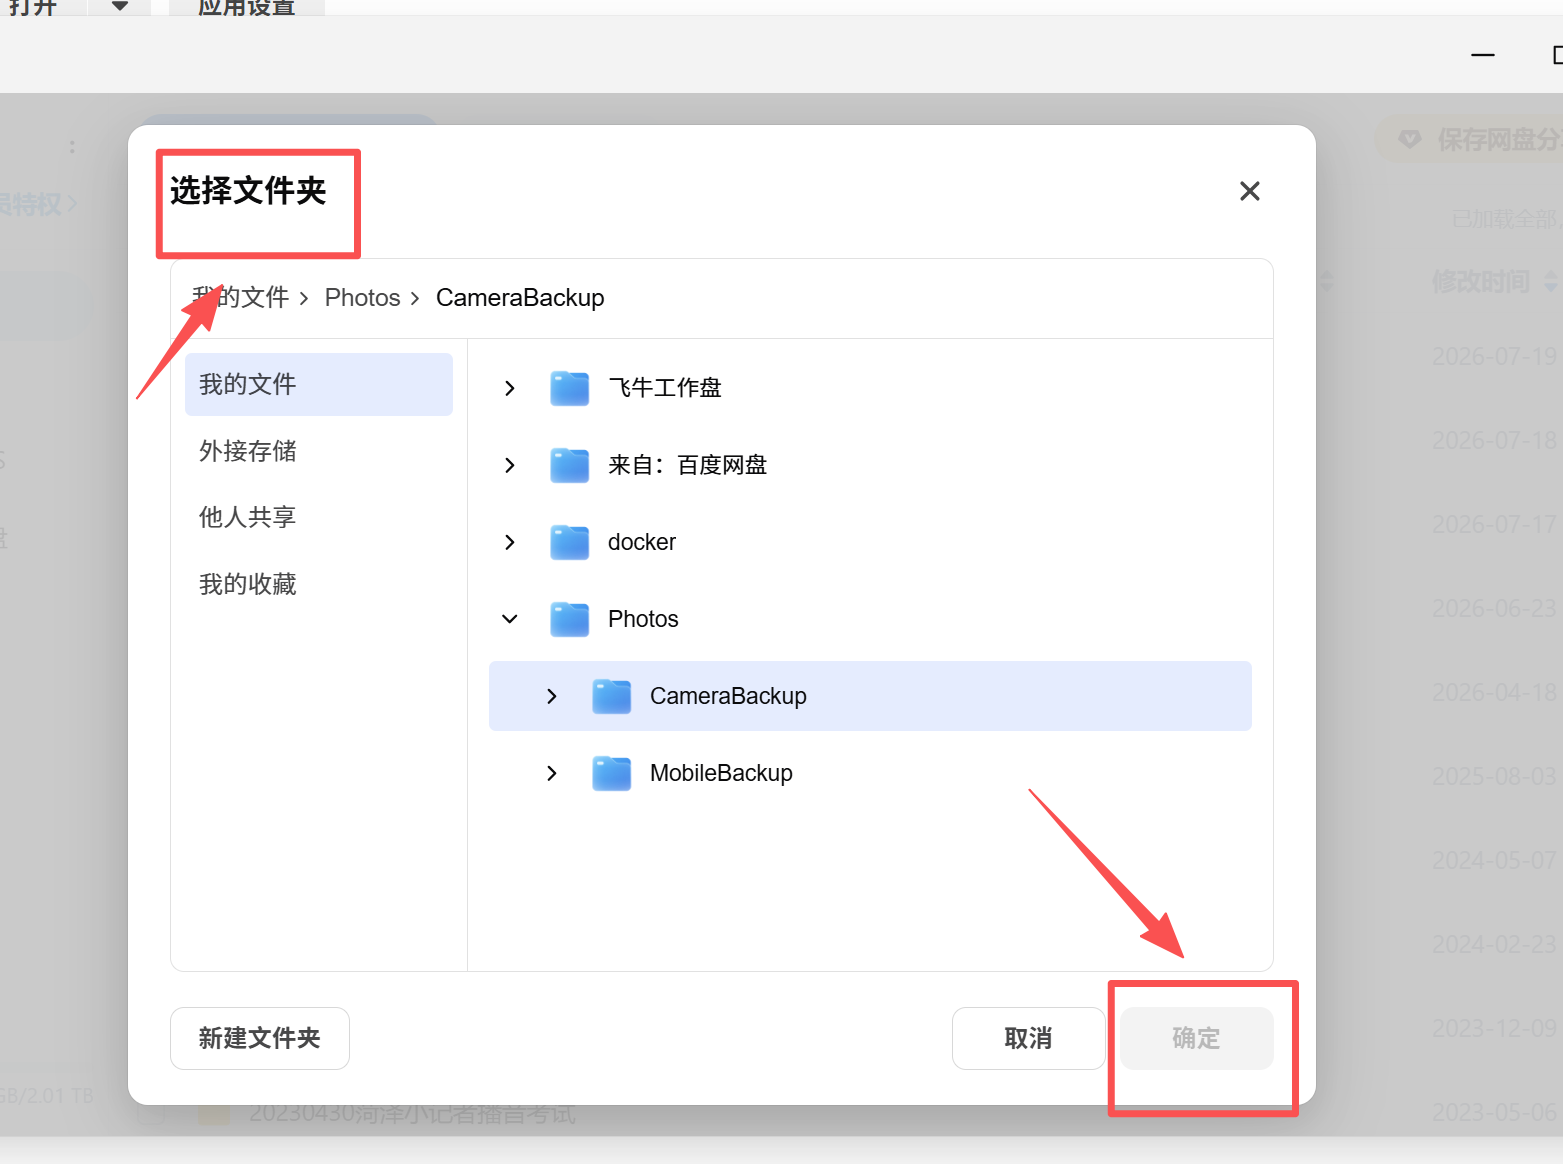Click the MobileBackup folder icon

(x=612, y=773)
